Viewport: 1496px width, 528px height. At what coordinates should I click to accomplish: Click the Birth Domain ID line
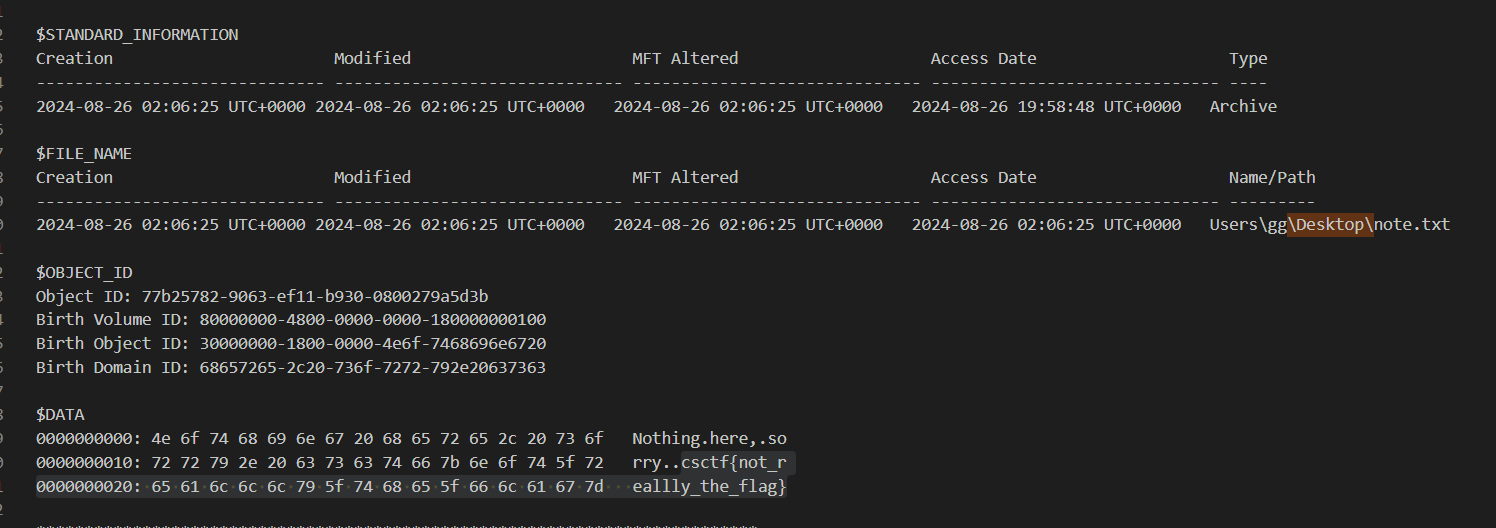pos(291,368)
